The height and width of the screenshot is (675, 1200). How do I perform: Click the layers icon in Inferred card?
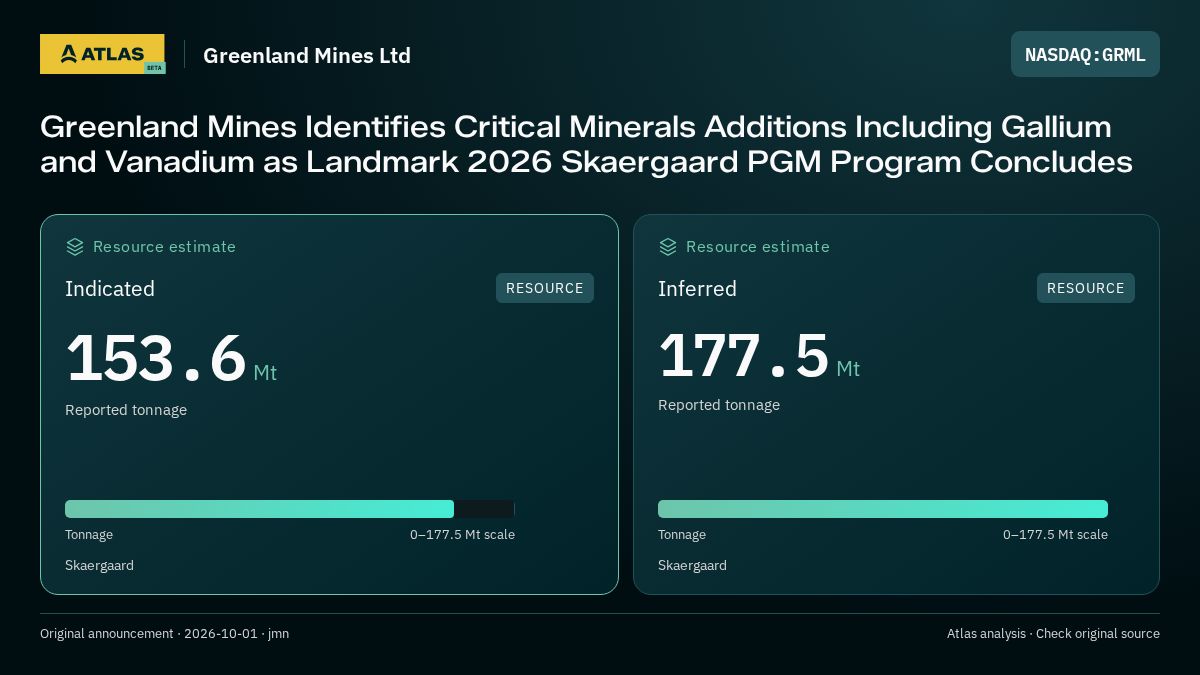[x=668, y=247]
